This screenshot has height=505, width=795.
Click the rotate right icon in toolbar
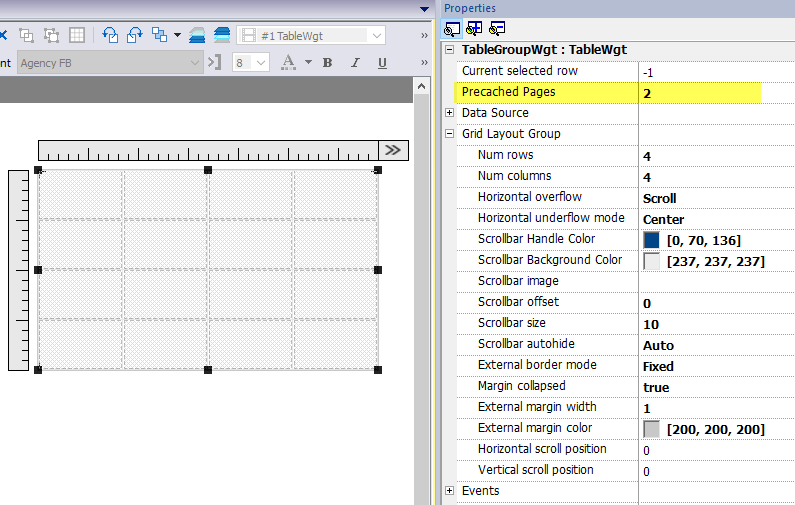pyautogui.click(x=135, y=35)
